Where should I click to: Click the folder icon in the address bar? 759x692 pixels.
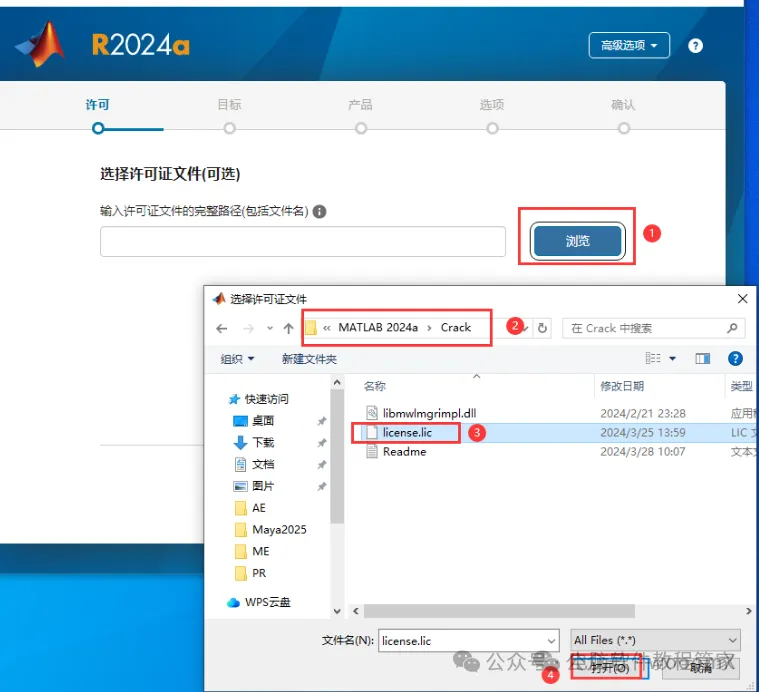[311, 328]
